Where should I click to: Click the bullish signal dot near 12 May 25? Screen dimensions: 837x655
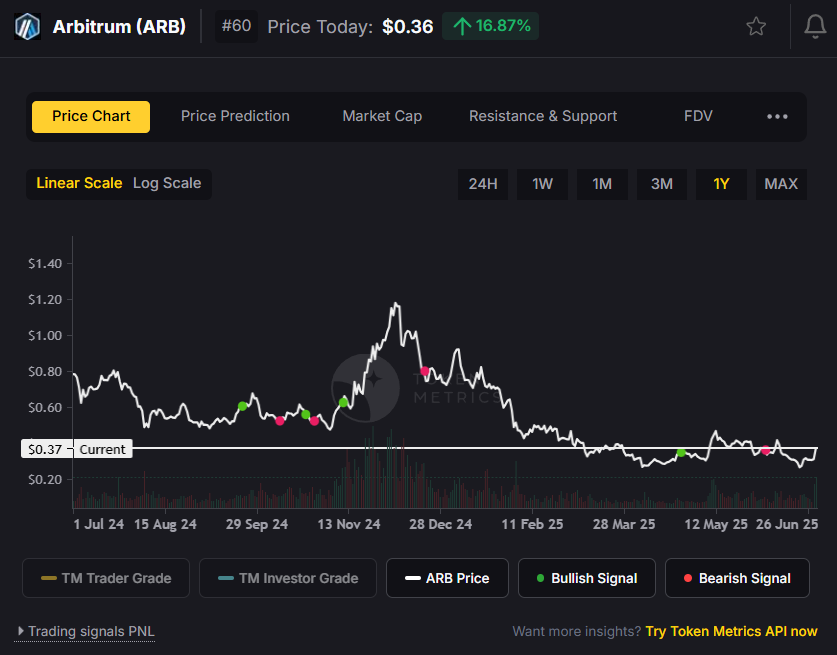click(681, 453)
